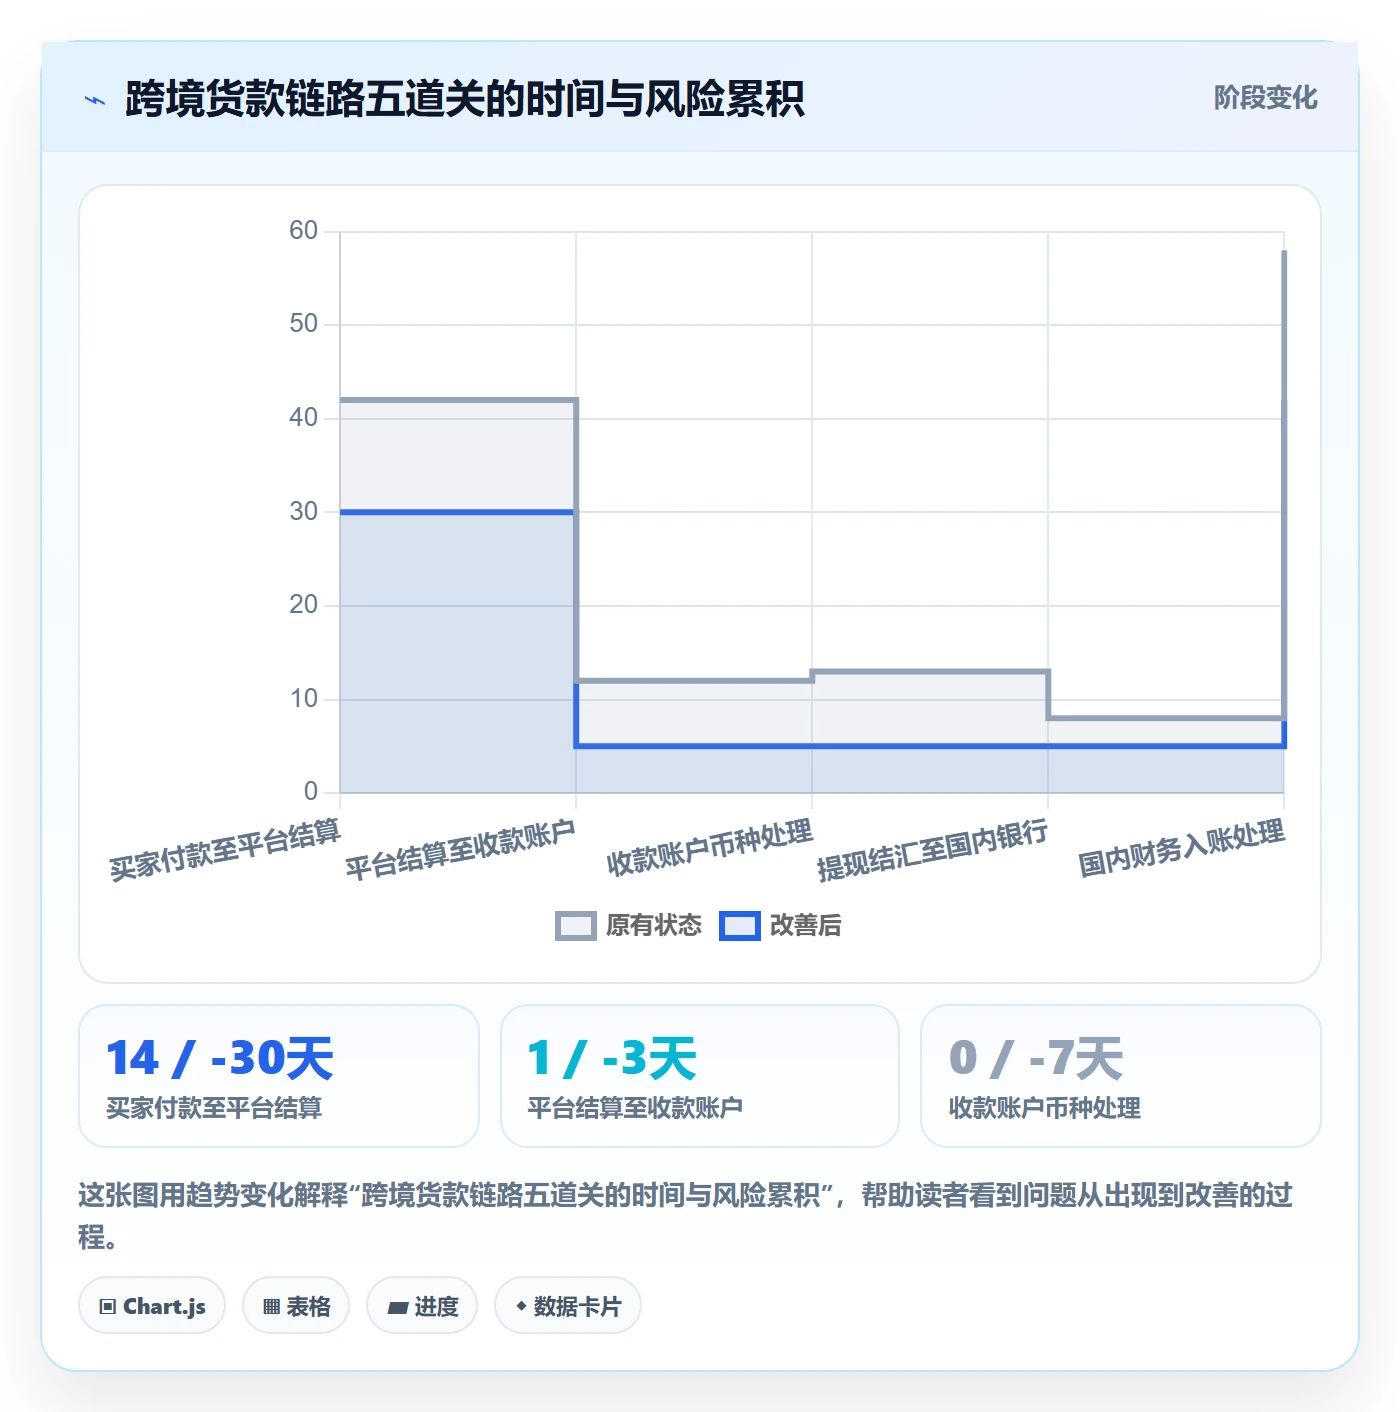
Task: Click the 原有状态 legend label
Action: pos(654,926)
